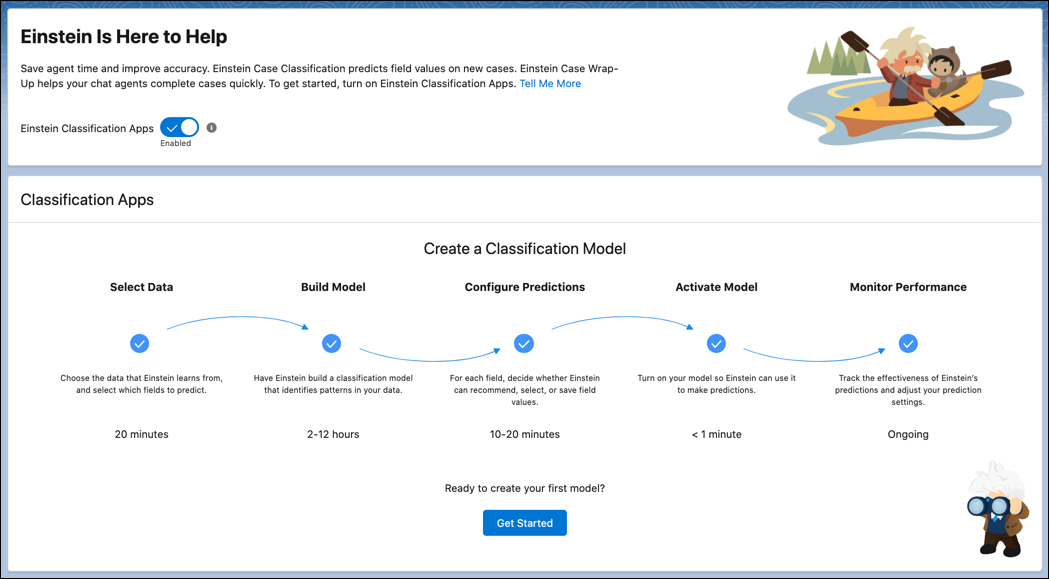Click the 'Create a Classification Model' title

tap(524, 248)
